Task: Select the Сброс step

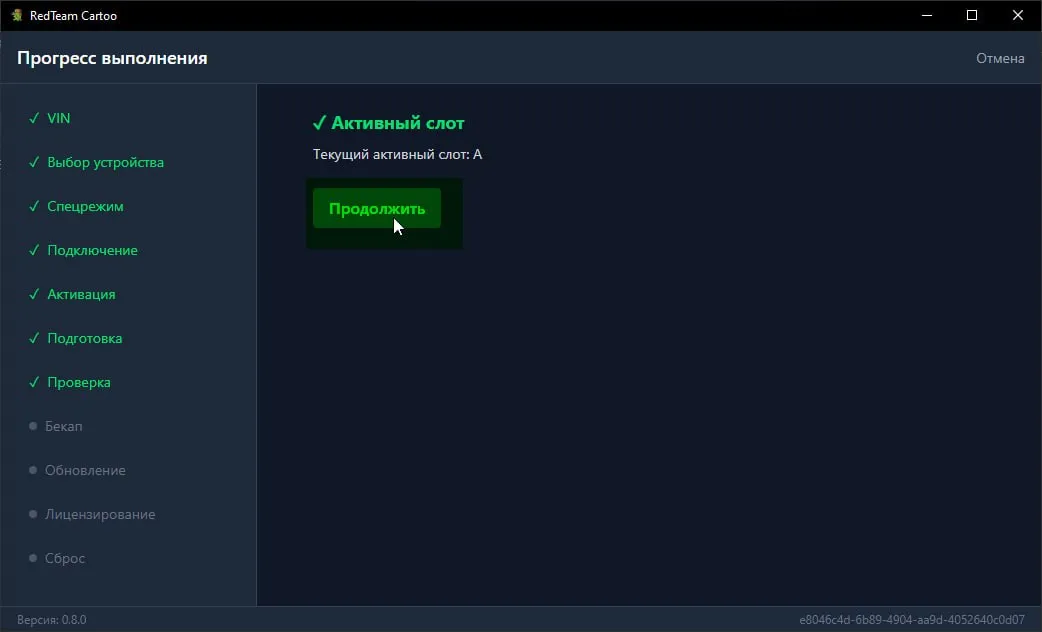Action: tap(65, 558)
